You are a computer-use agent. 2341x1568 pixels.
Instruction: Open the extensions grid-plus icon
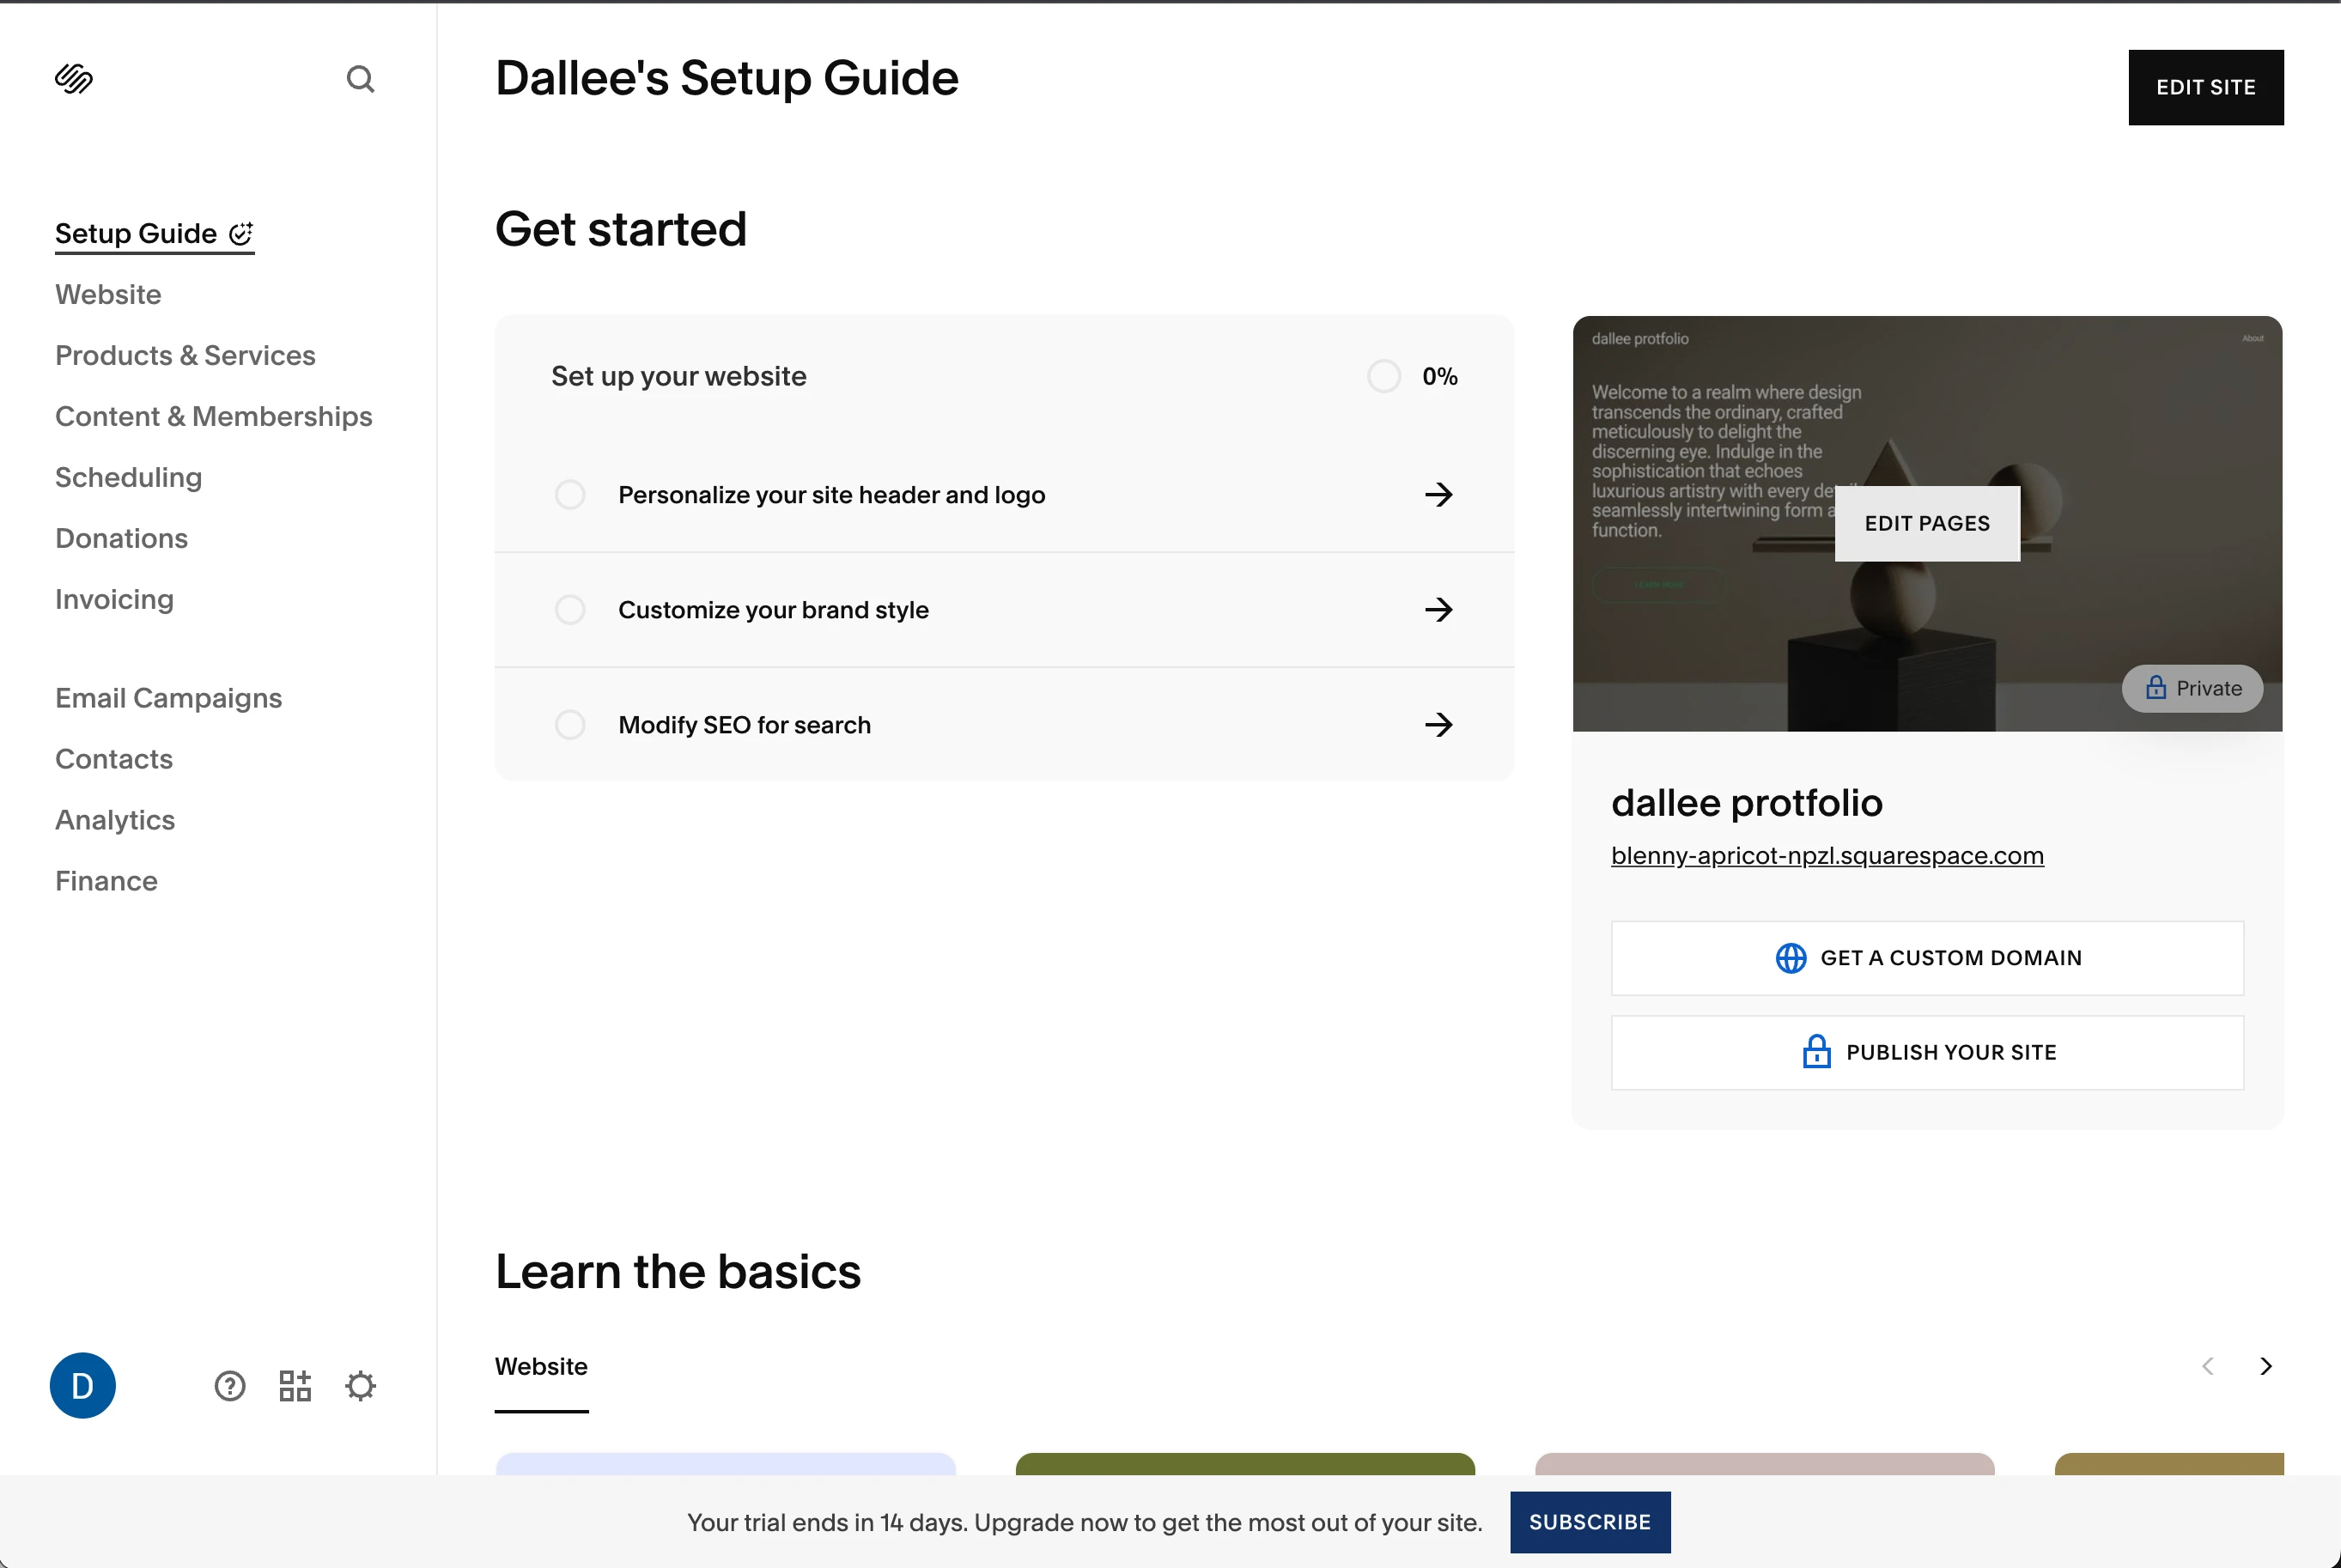pos(295,1386)
